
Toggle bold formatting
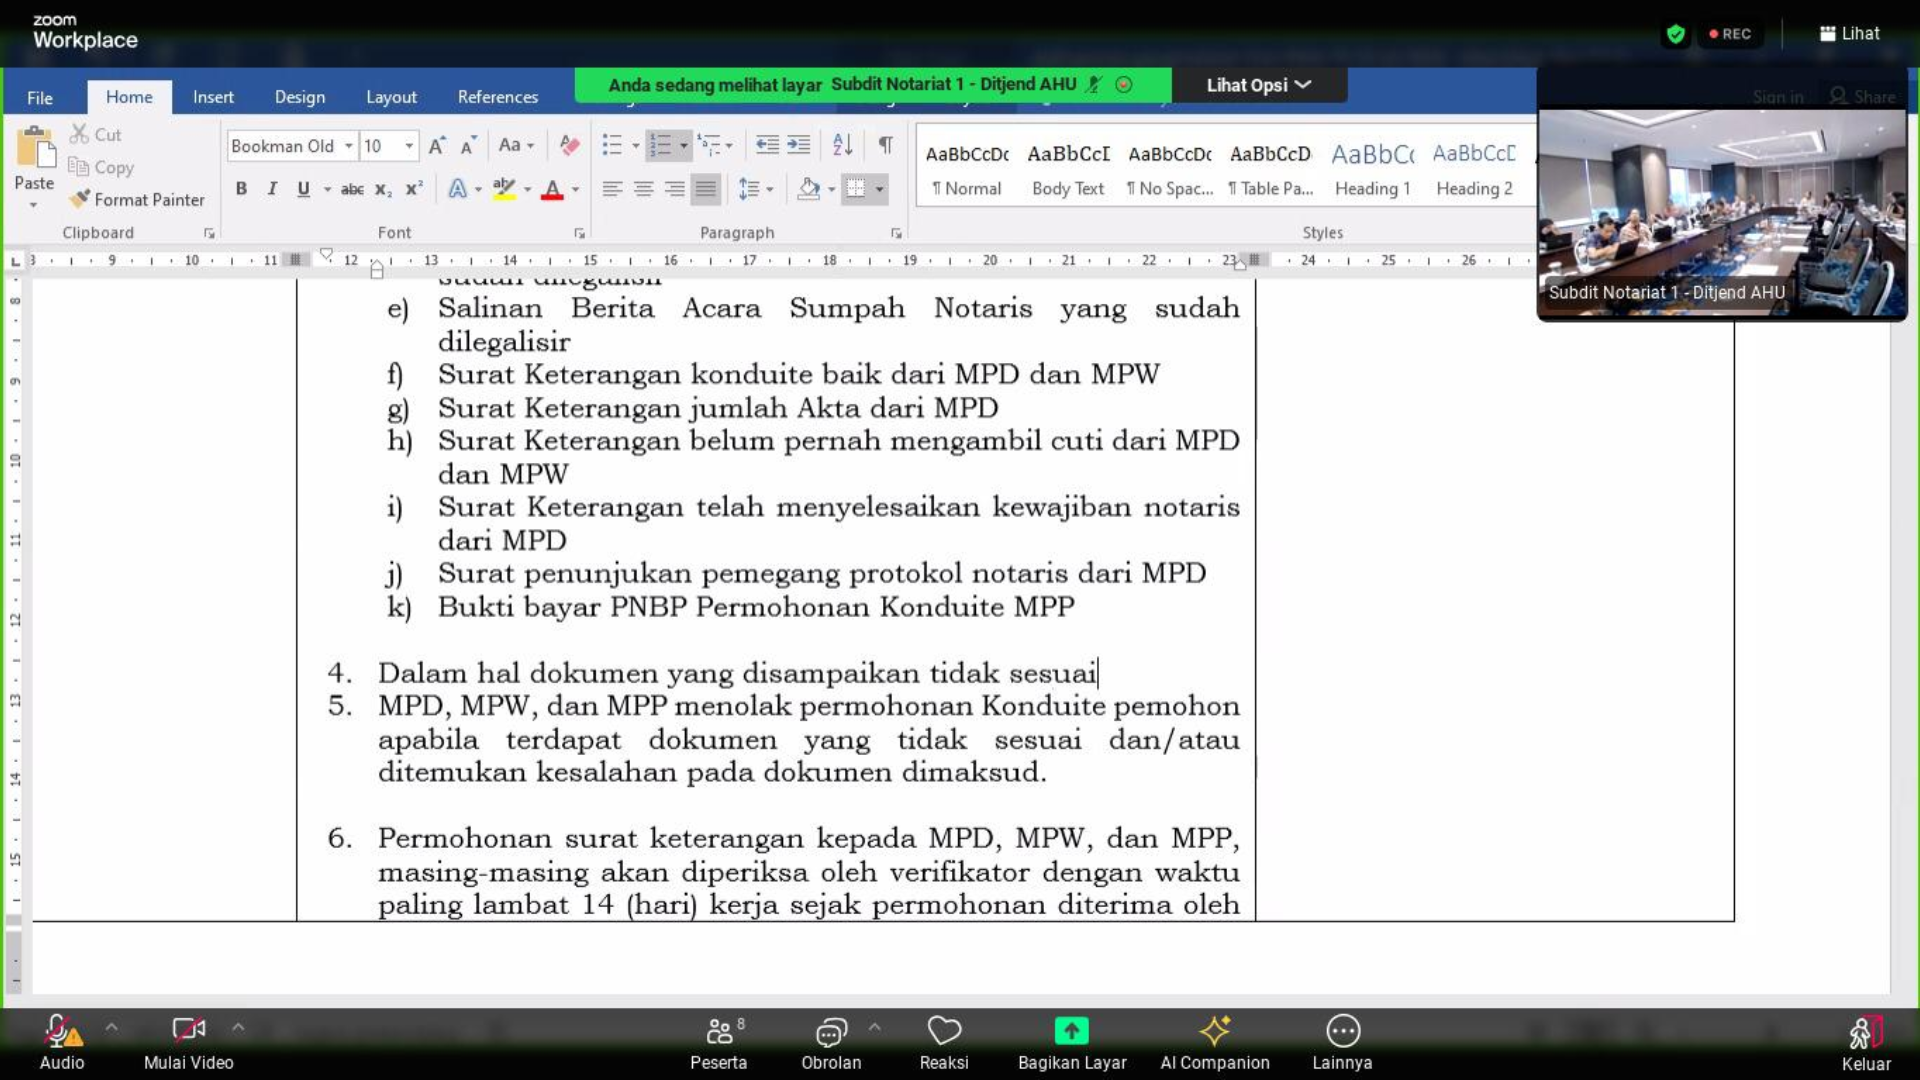241,189
